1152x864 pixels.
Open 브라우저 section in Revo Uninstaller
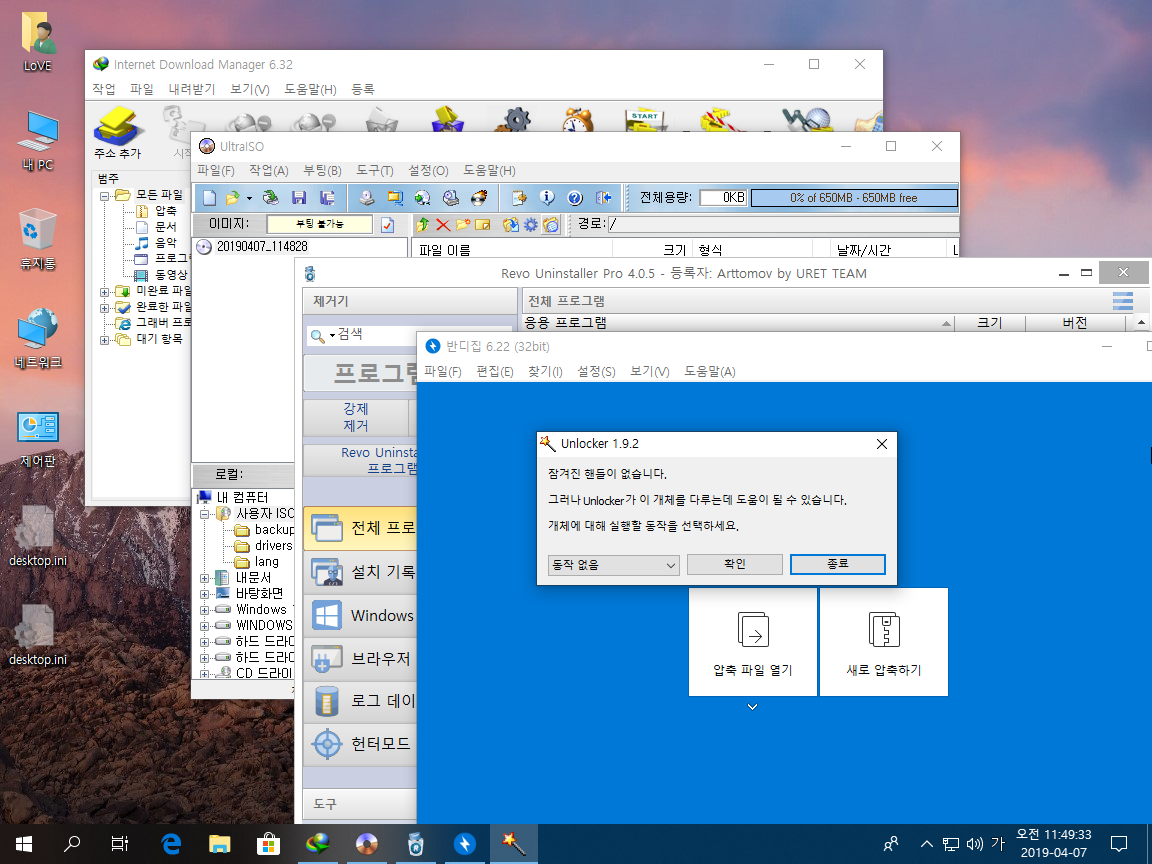[x=360, y=658]
